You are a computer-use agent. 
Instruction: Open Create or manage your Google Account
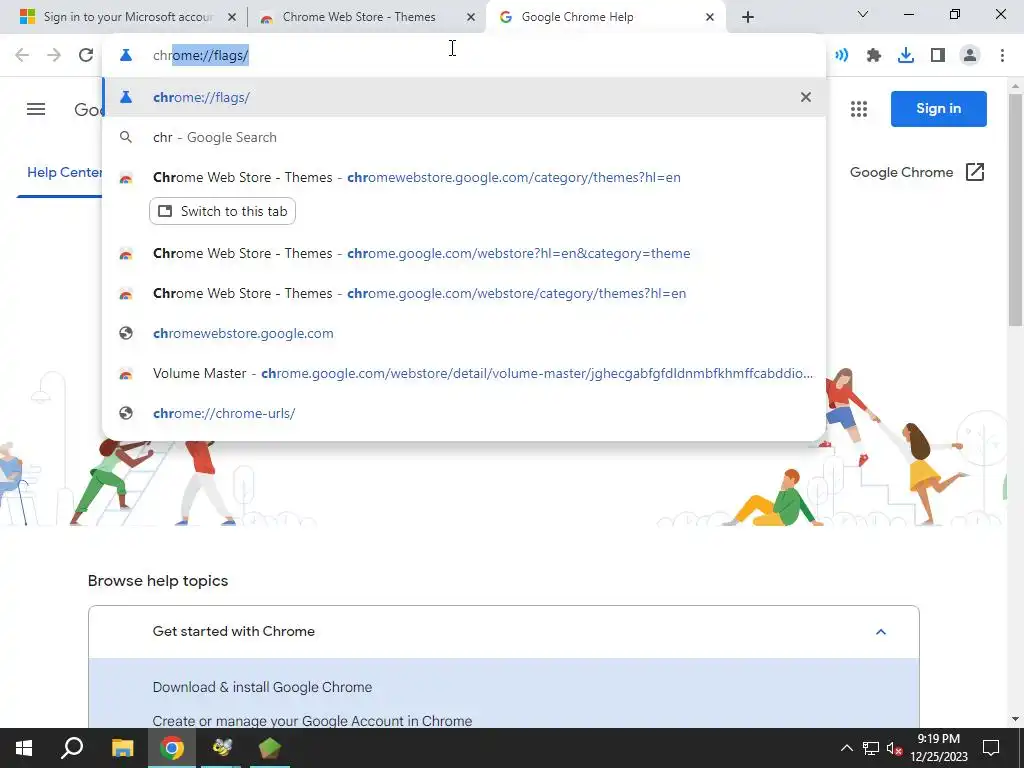pyautogui.click(x=312, y=721)
